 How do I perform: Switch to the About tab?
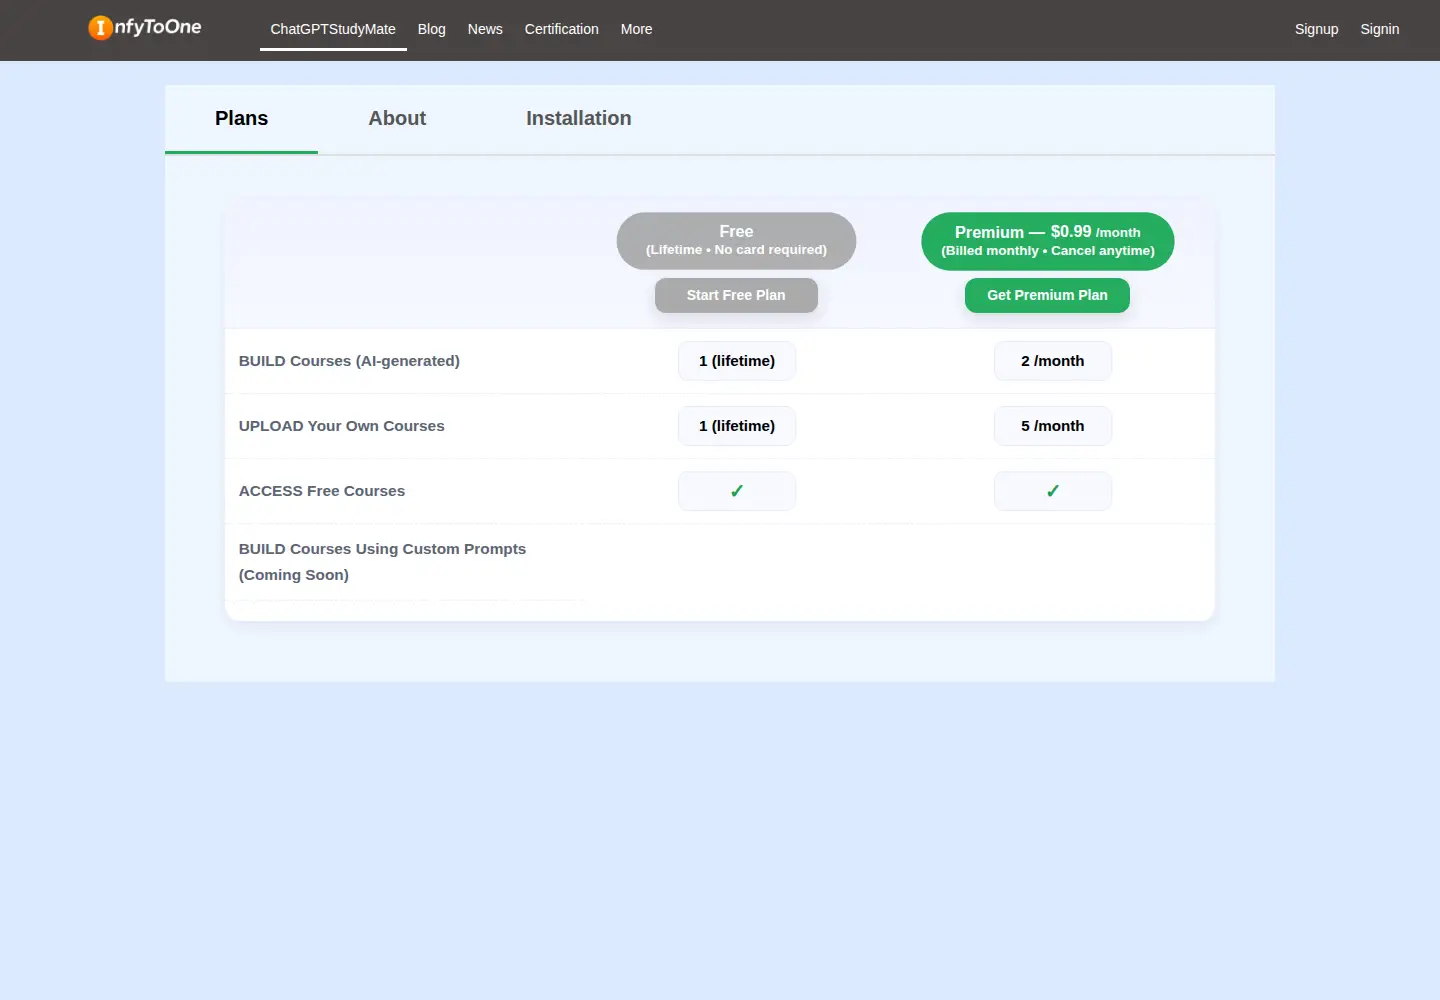tap(397, 118)
